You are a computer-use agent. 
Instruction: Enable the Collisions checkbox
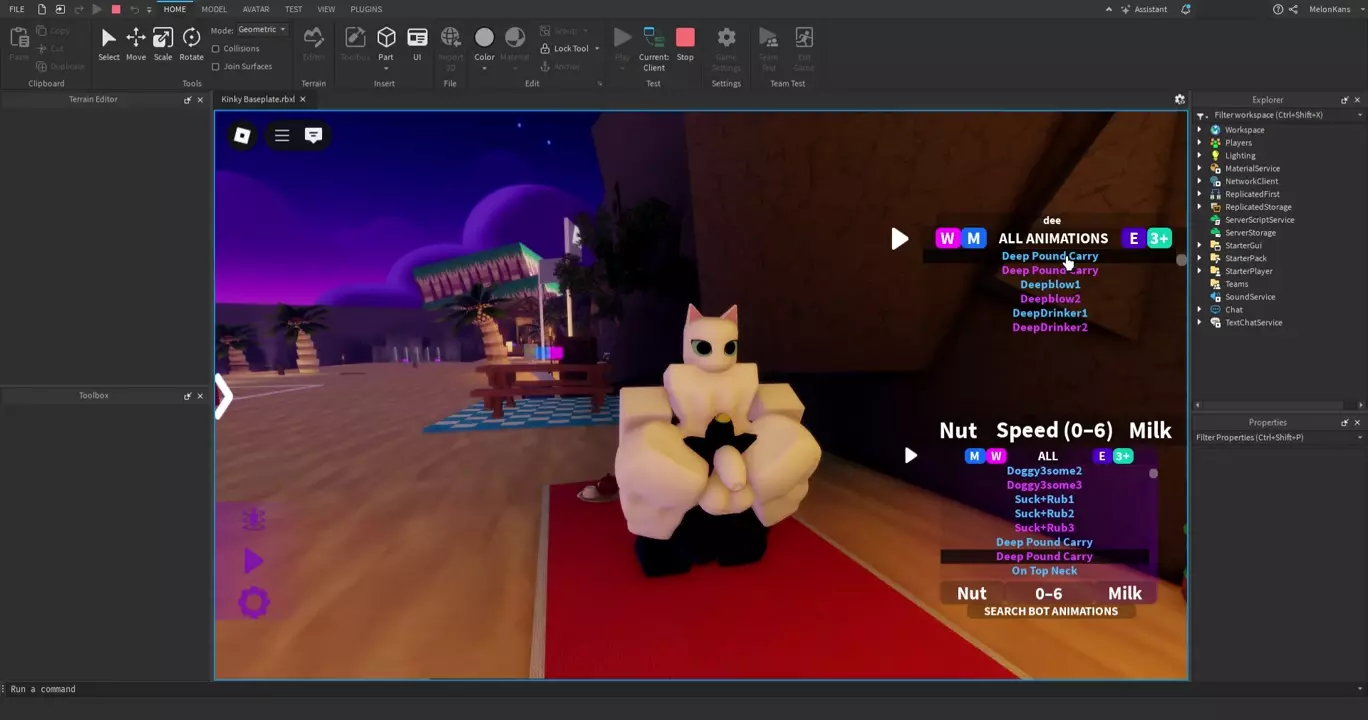point(216,48)
